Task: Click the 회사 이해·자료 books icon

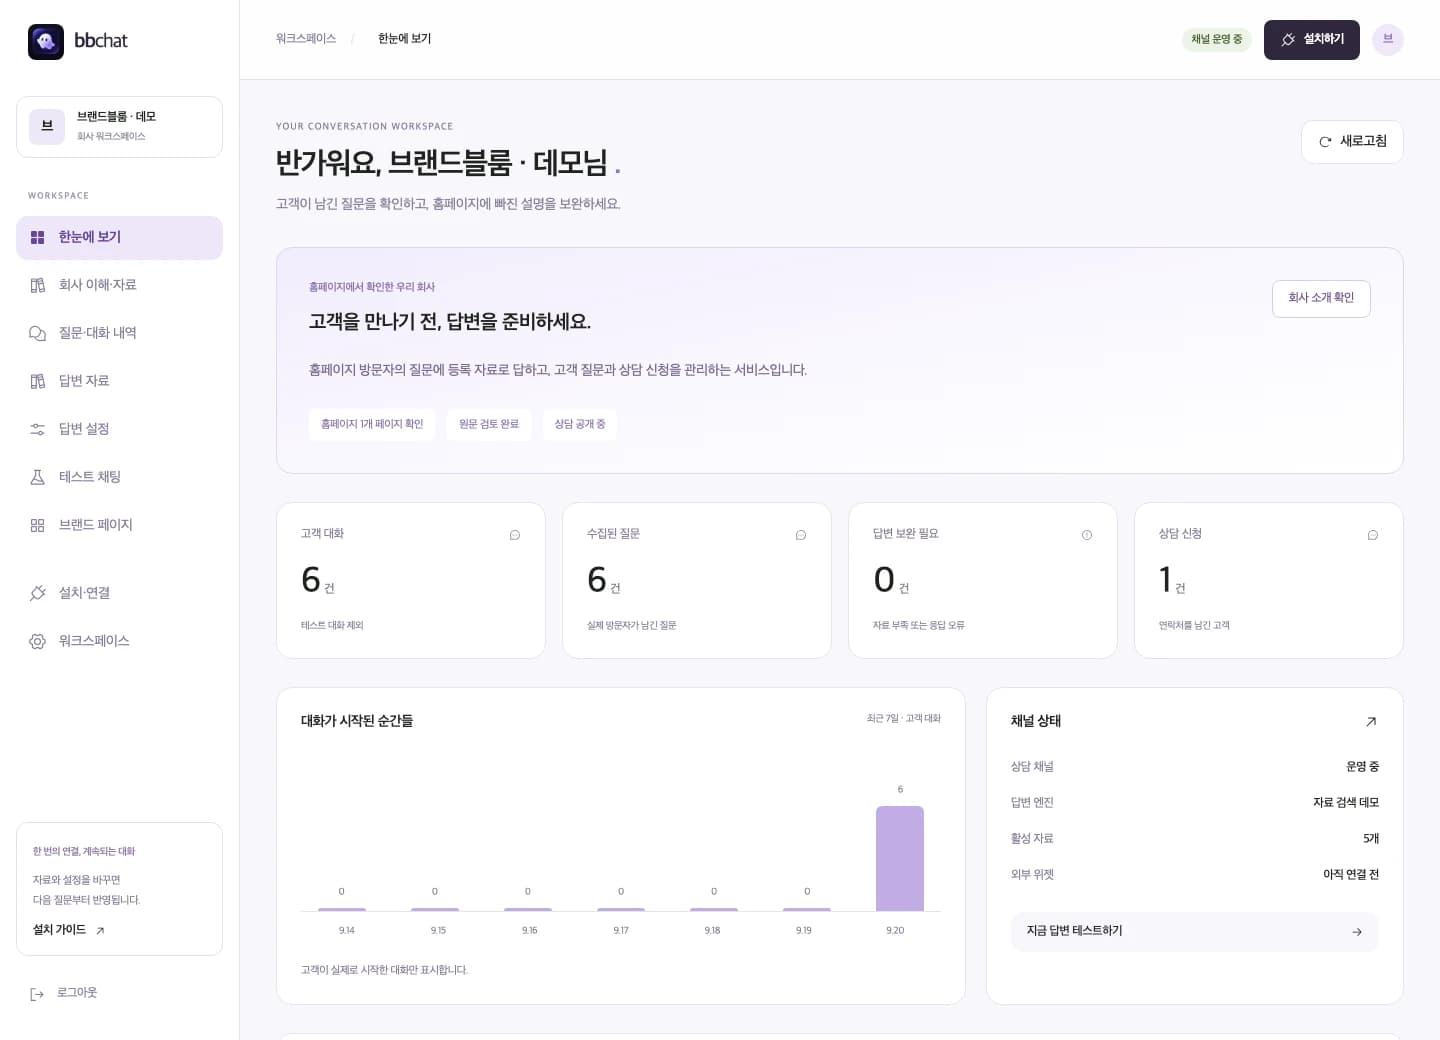Action: 37,286
